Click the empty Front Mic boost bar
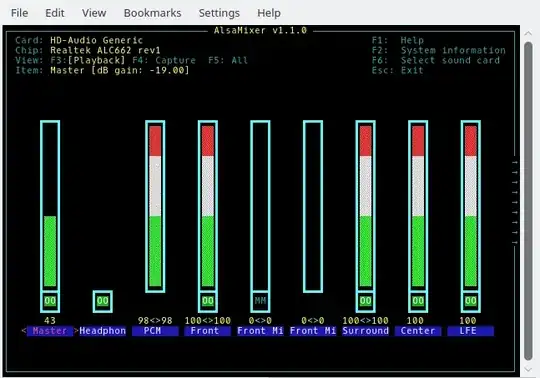The image size is (540, 378). point(313,206)
